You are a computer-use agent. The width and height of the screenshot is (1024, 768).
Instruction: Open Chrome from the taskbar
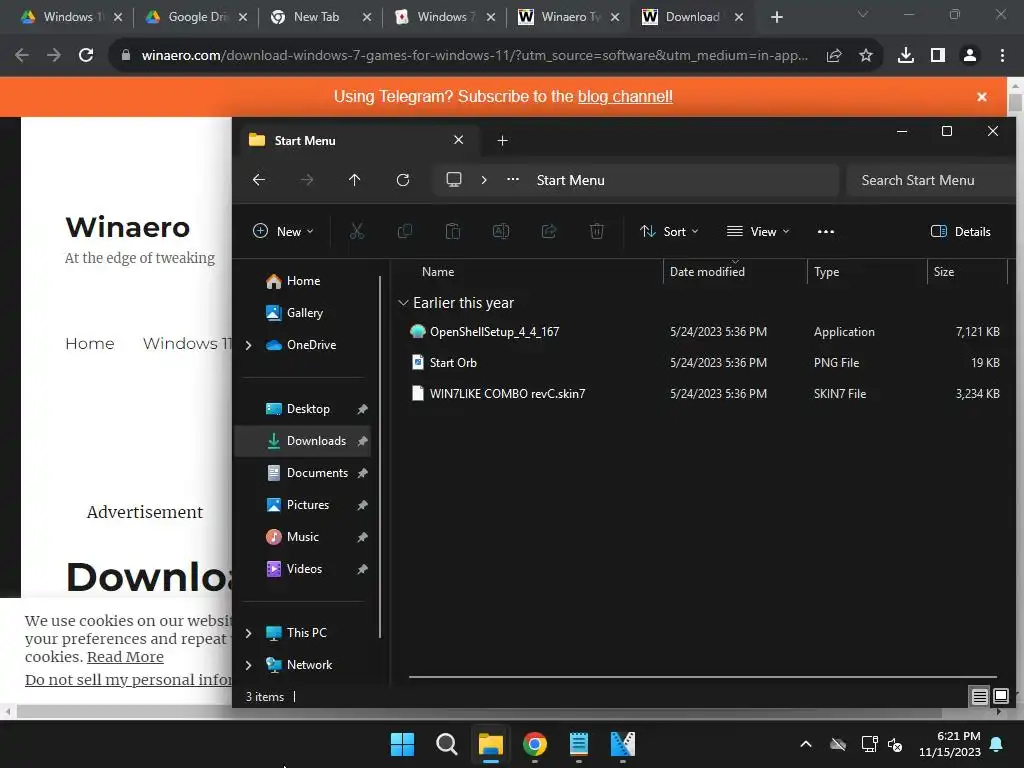tap(535, 744)
